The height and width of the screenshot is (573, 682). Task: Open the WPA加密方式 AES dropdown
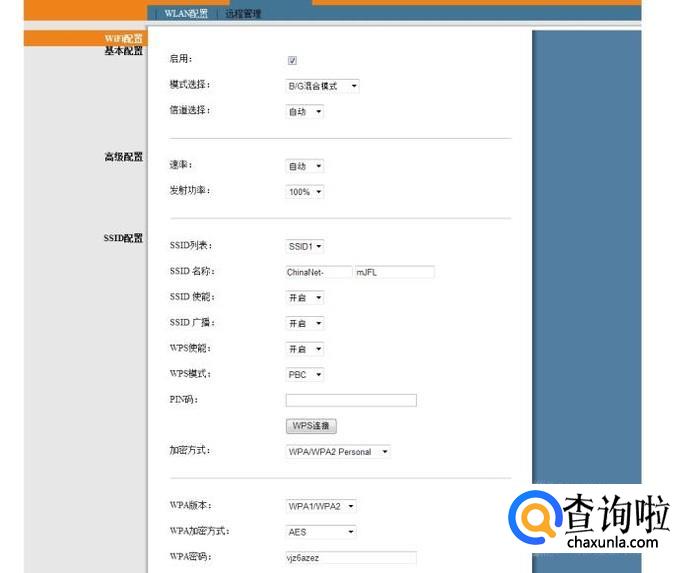coord(321,532)
